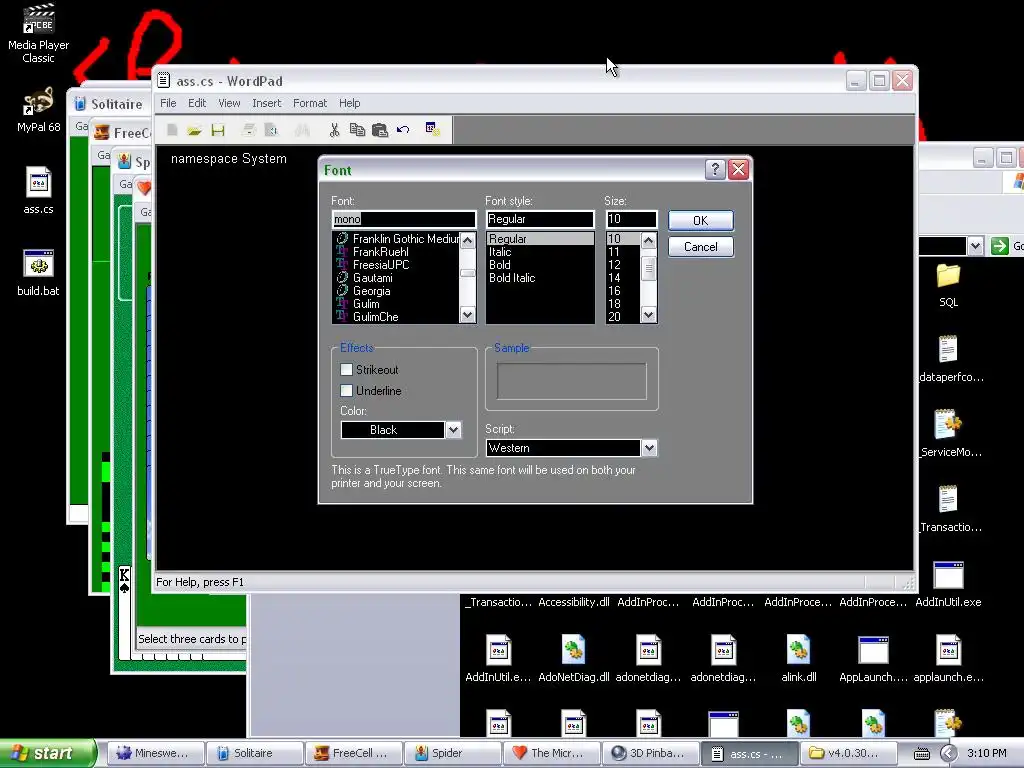The width and height of the screenshot is (1024, 768).
Task: Select Italic in font style list
Action: pos(500,252)
